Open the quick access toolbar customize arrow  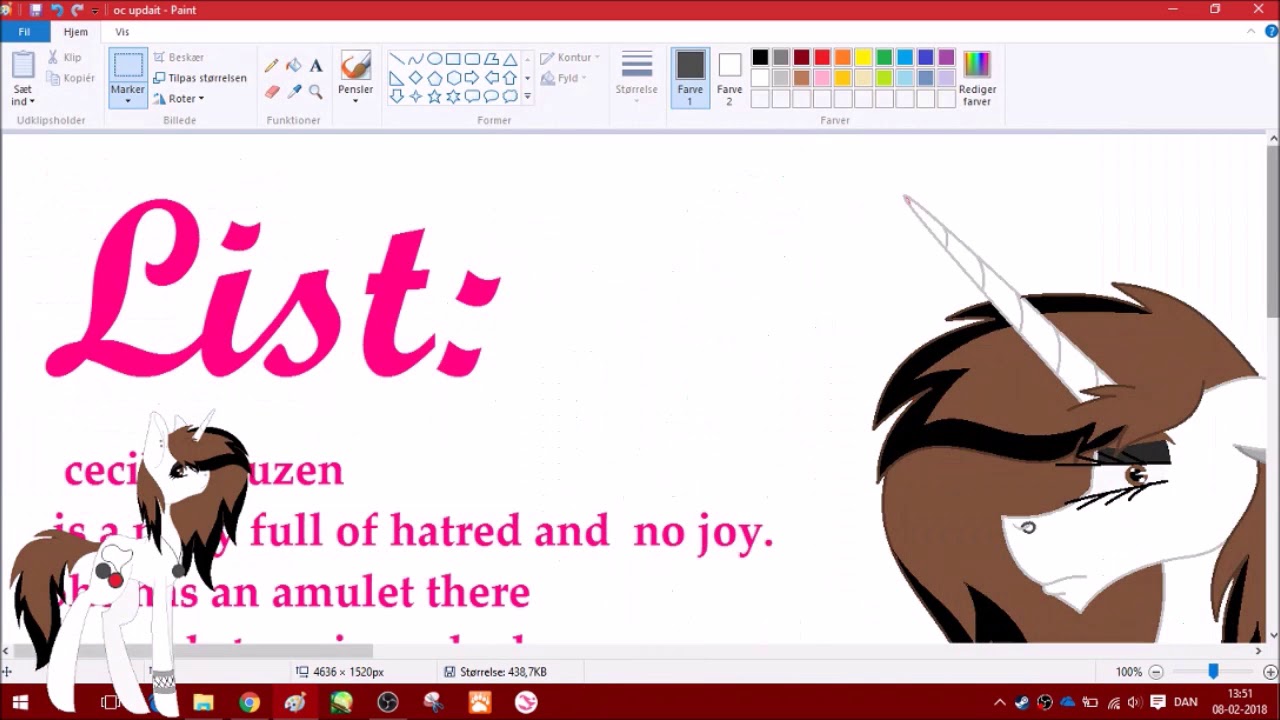click(x=95, y=10)
